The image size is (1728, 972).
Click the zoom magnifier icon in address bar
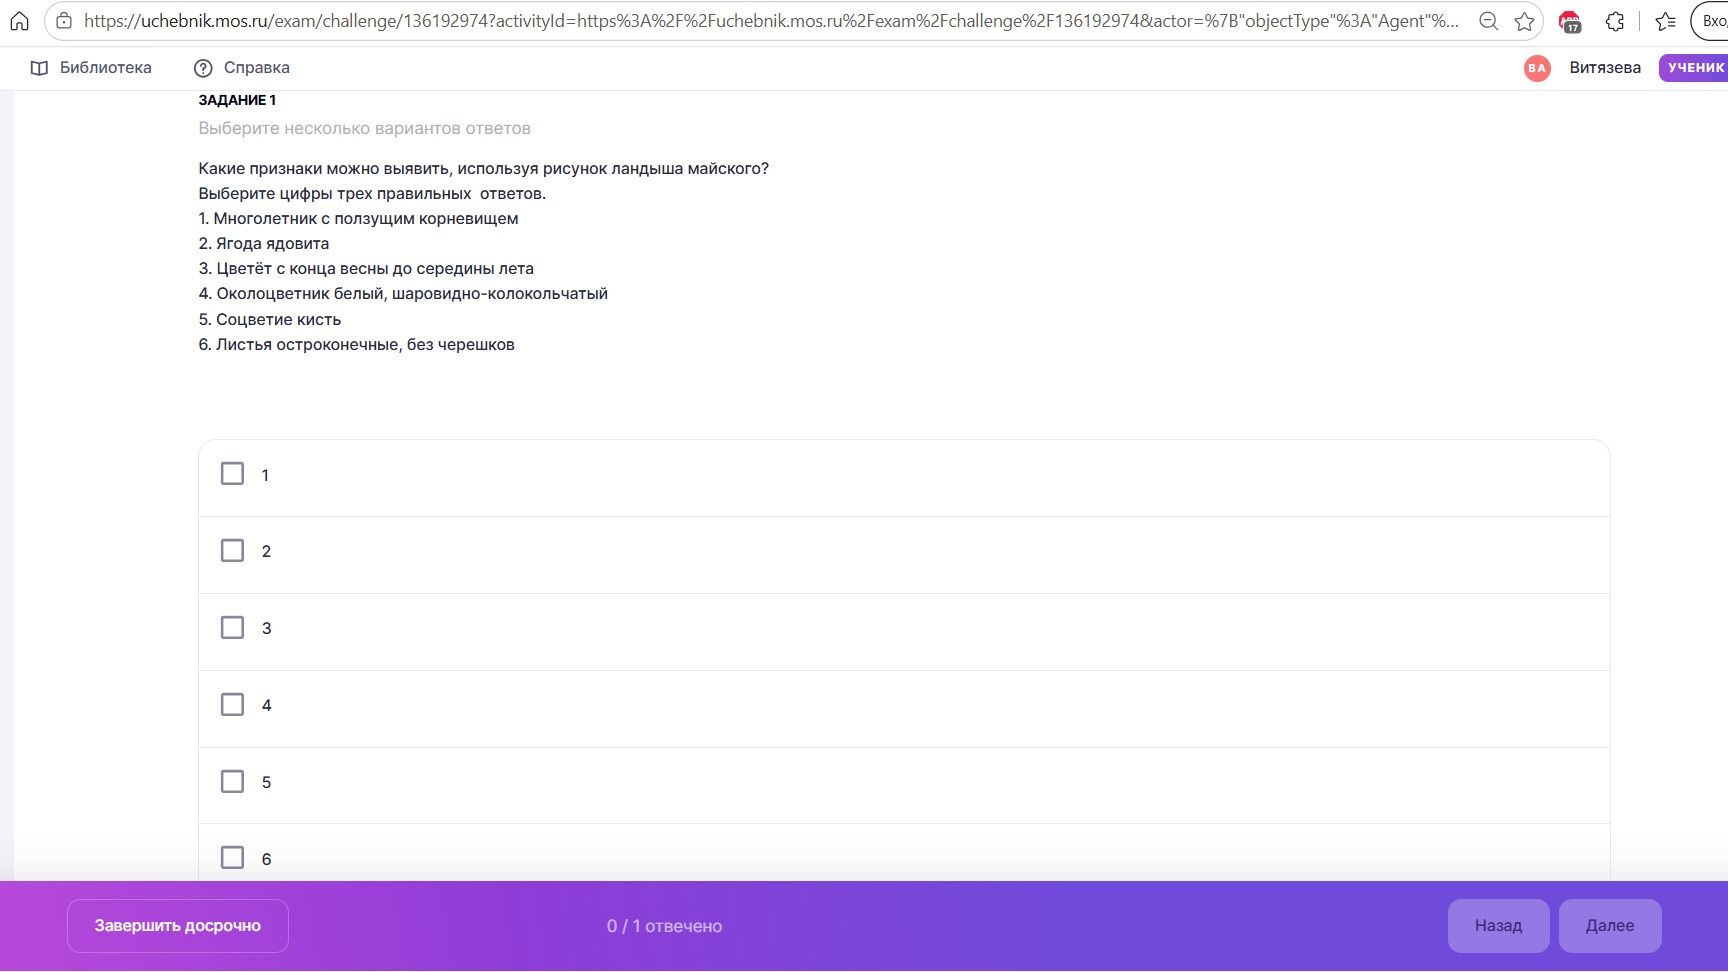coord(1488,20)
